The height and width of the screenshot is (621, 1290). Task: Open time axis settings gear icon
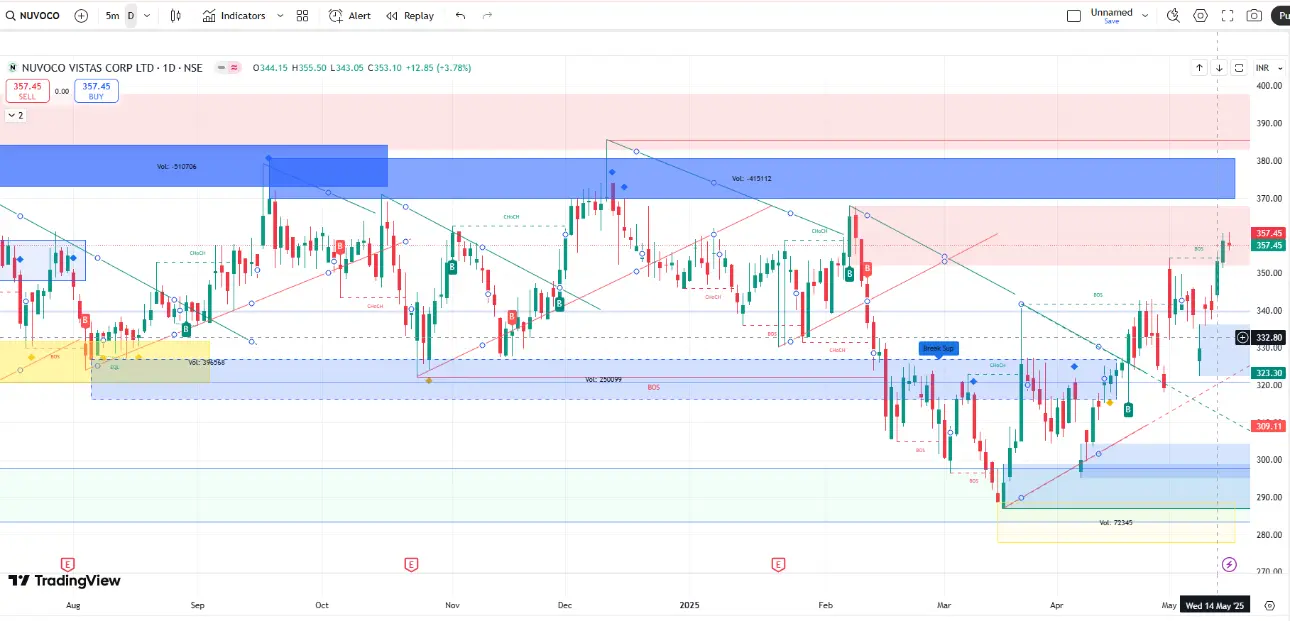click(x=1269, y=606)
